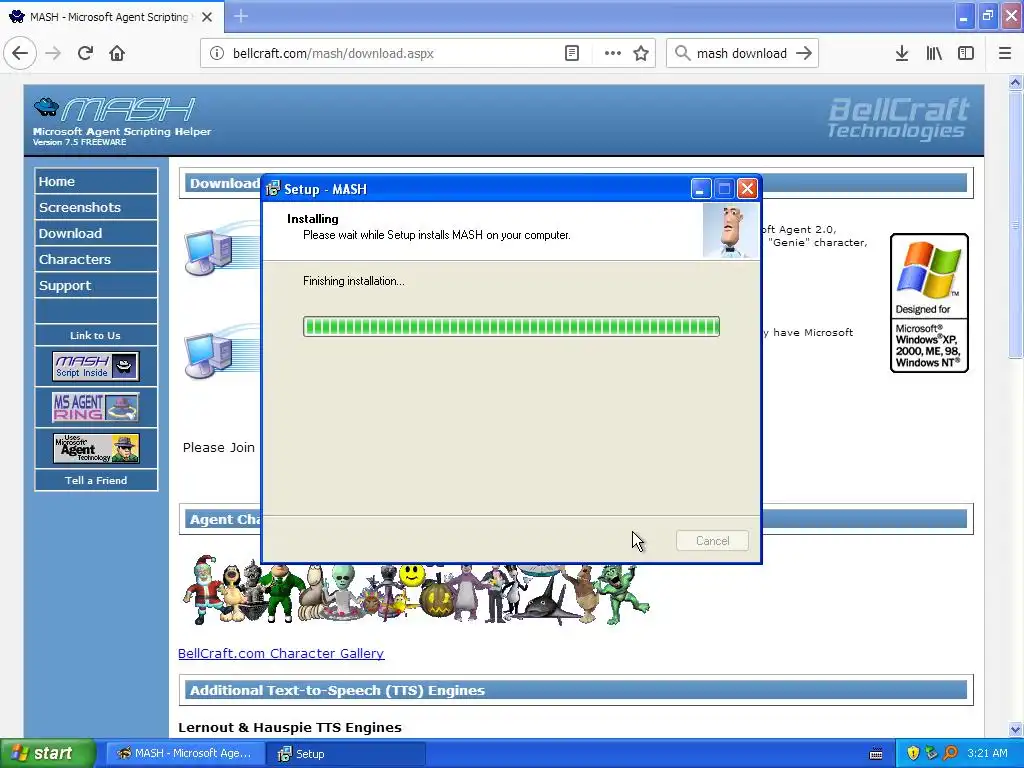Open the Characters page in the sidebar

(96, 260)
